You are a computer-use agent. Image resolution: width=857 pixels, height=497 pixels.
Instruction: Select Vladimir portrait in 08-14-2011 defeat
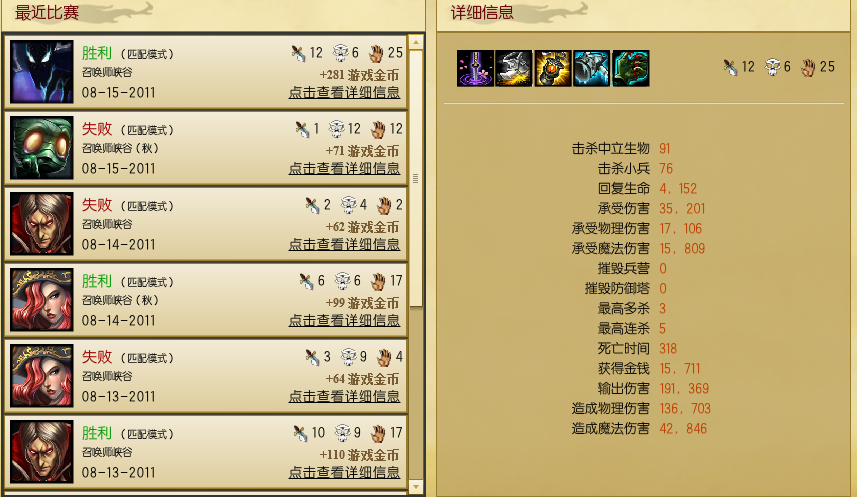[x=42, y=224]
